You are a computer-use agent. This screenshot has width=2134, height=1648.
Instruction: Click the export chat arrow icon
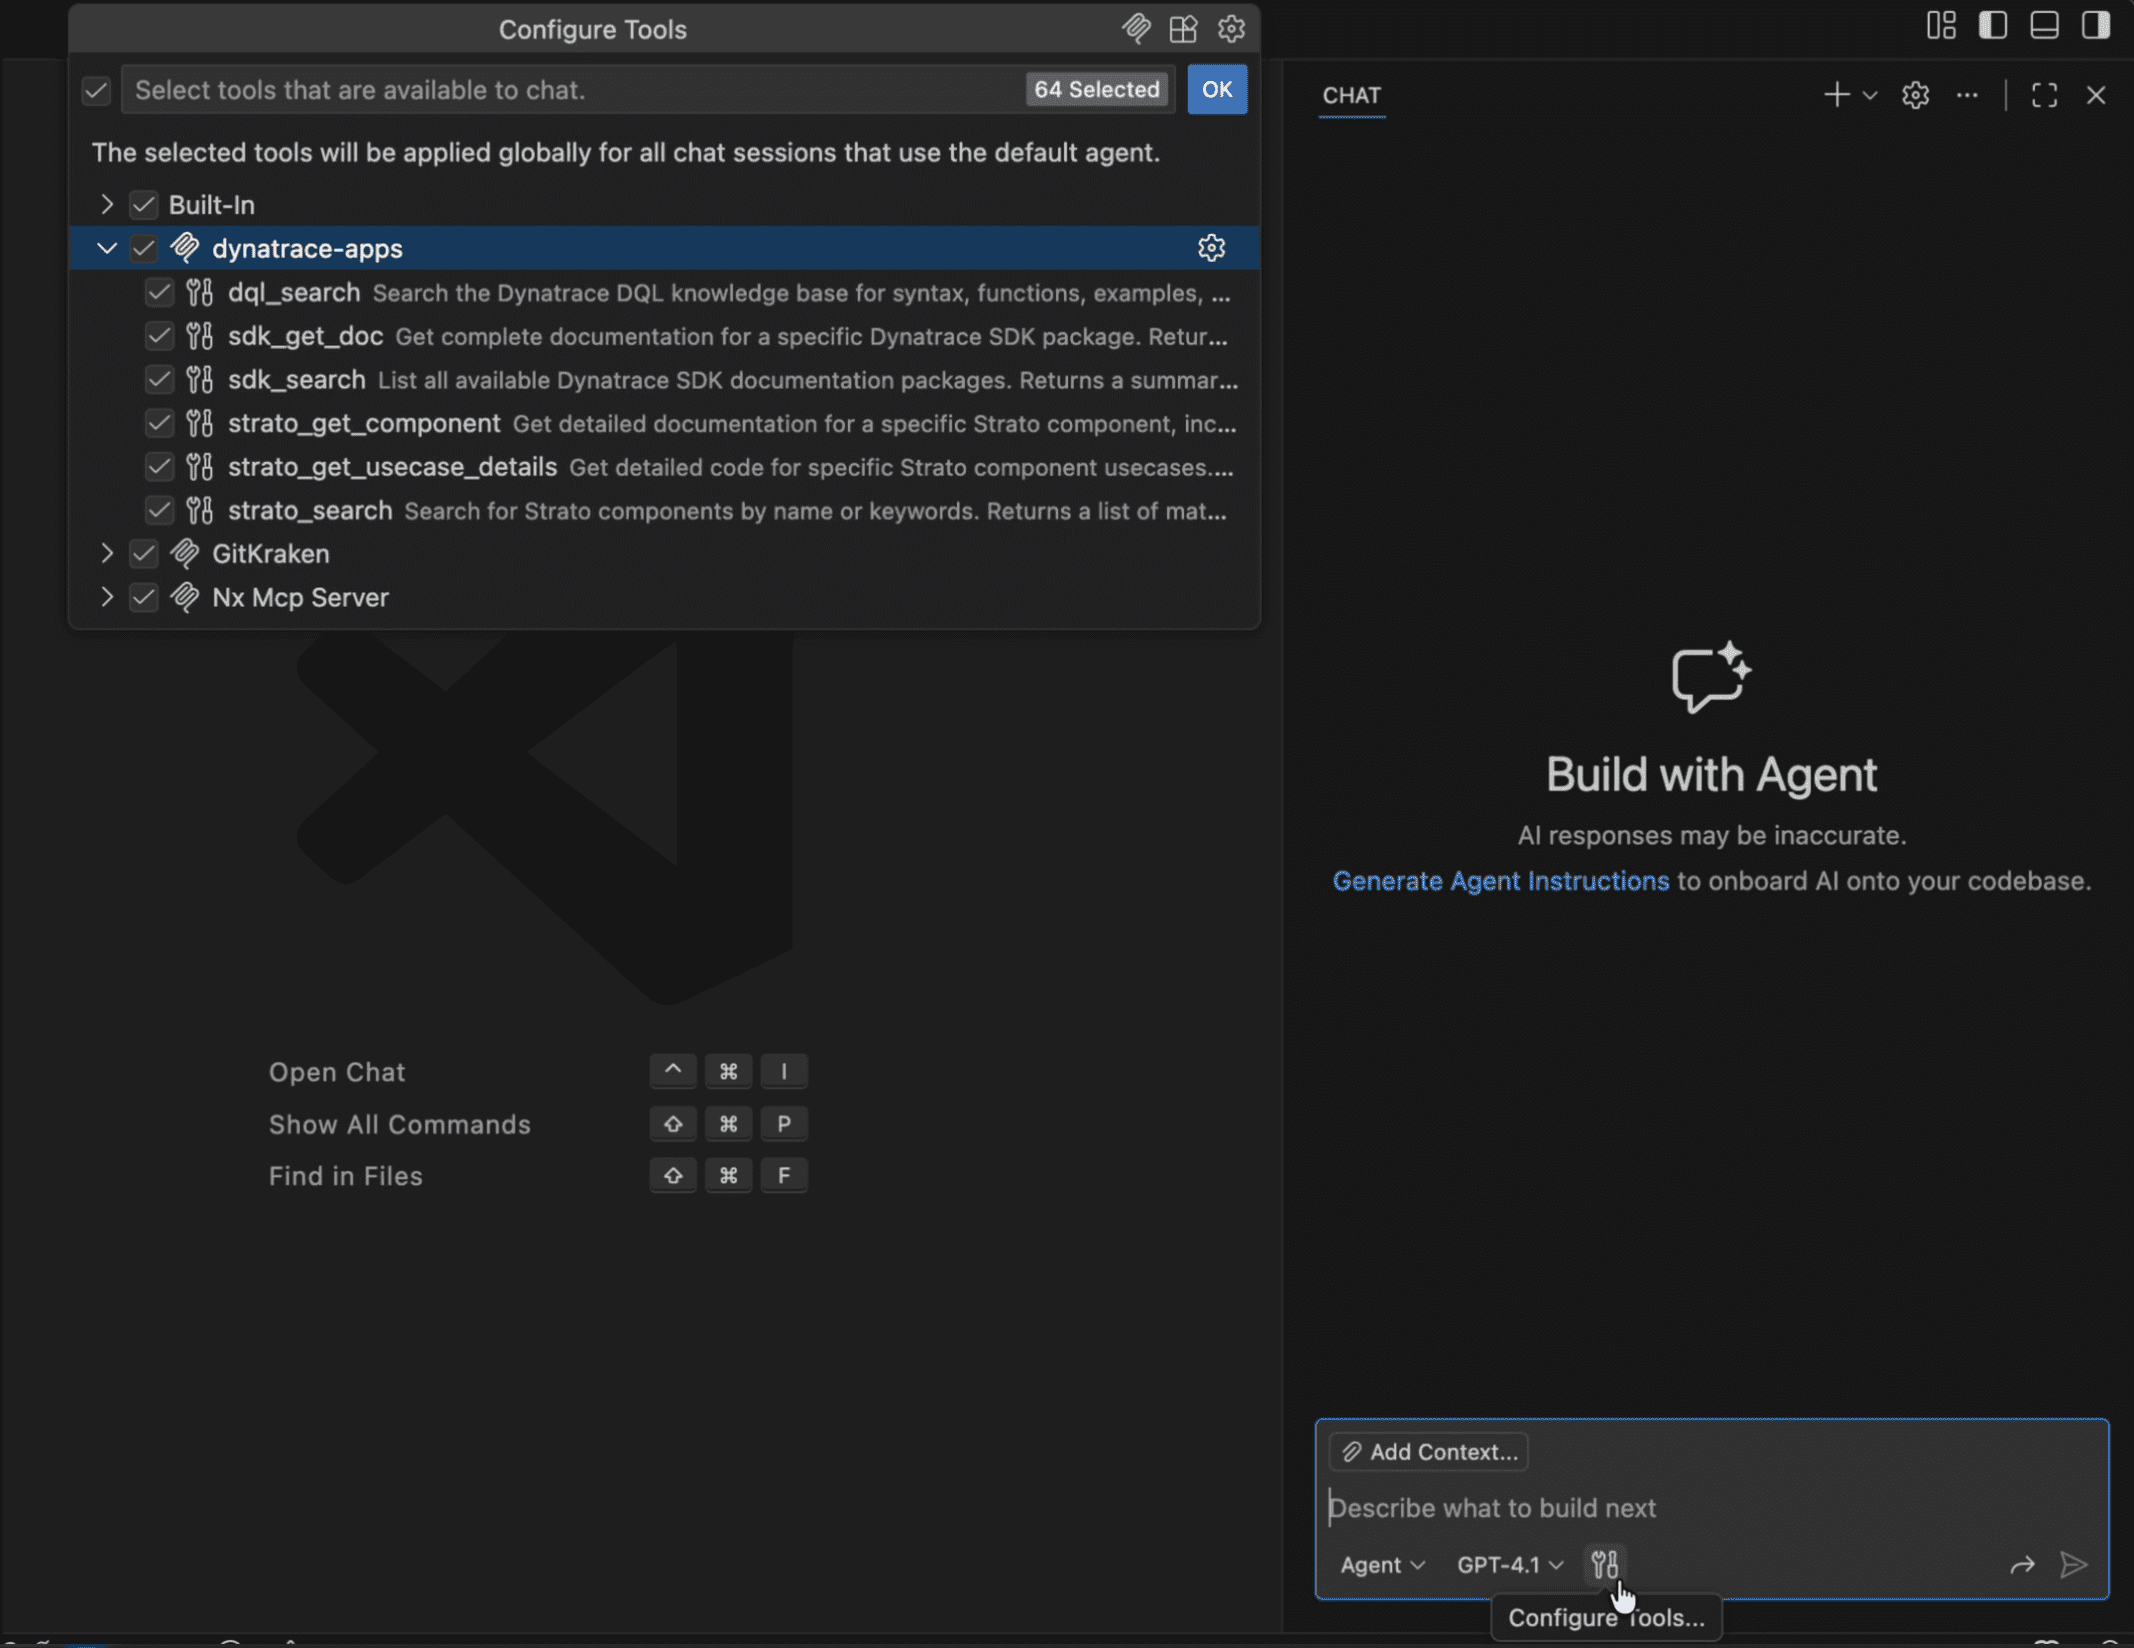point(2022,1565)
